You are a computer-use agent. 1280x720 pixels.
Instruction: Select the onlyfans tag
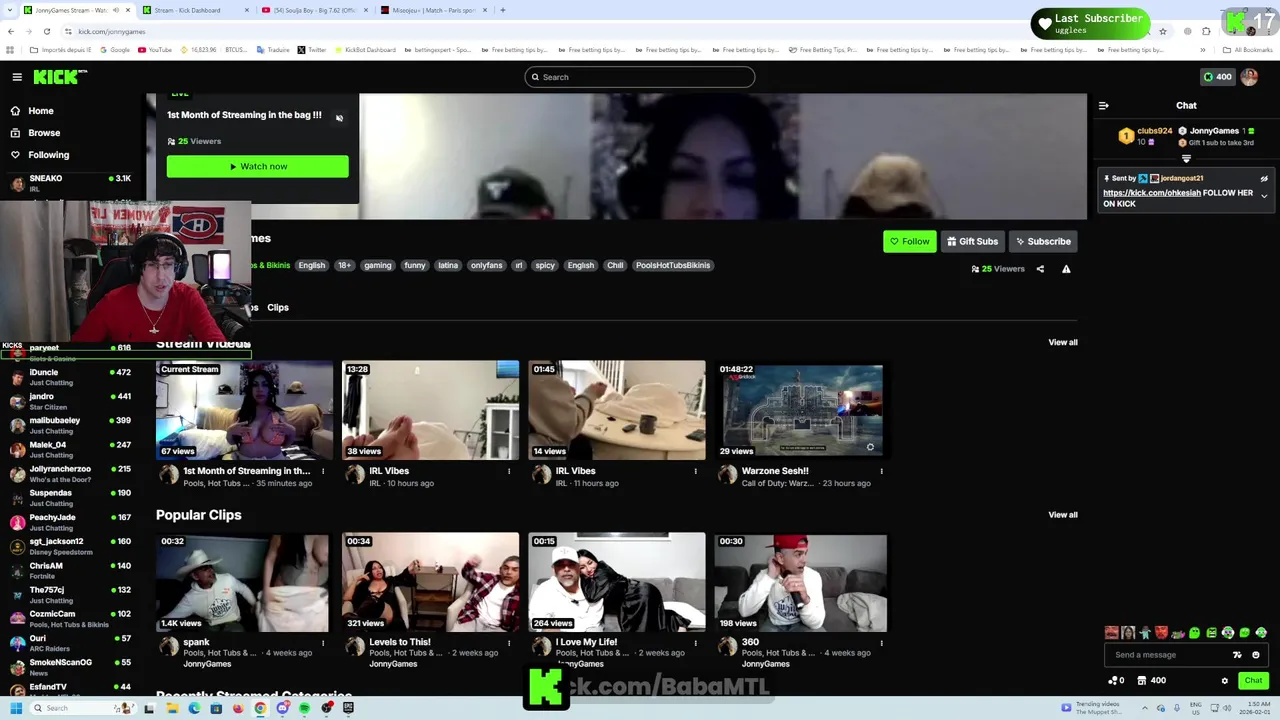click(x=486, y=265)
